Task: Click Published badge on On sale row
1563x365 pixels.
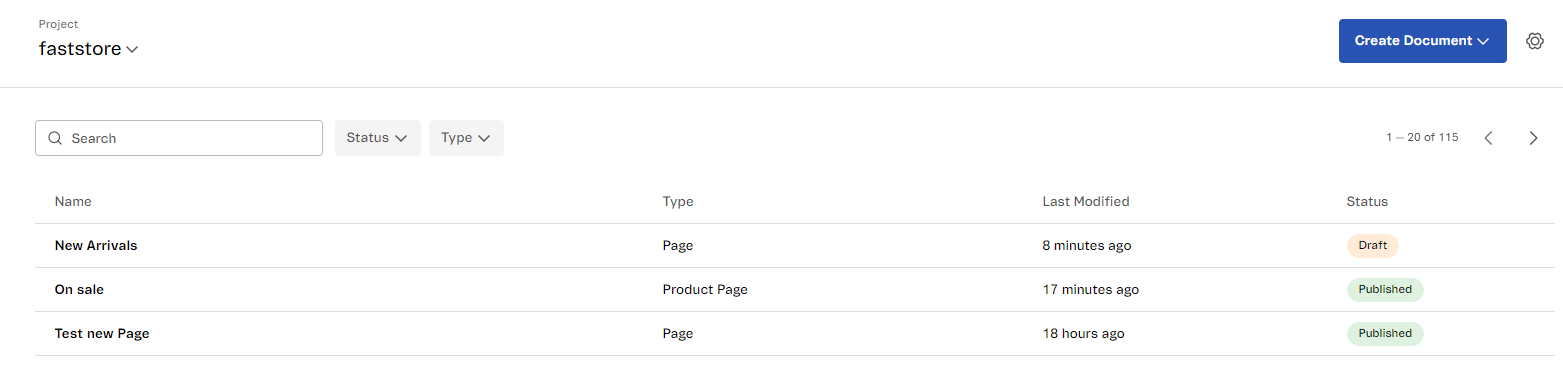Action: coord(1385,289)
